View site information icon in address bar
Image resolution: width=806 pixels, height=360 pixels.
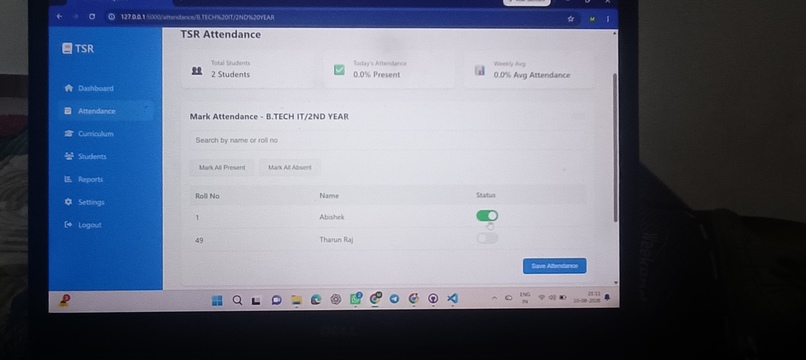111,17
